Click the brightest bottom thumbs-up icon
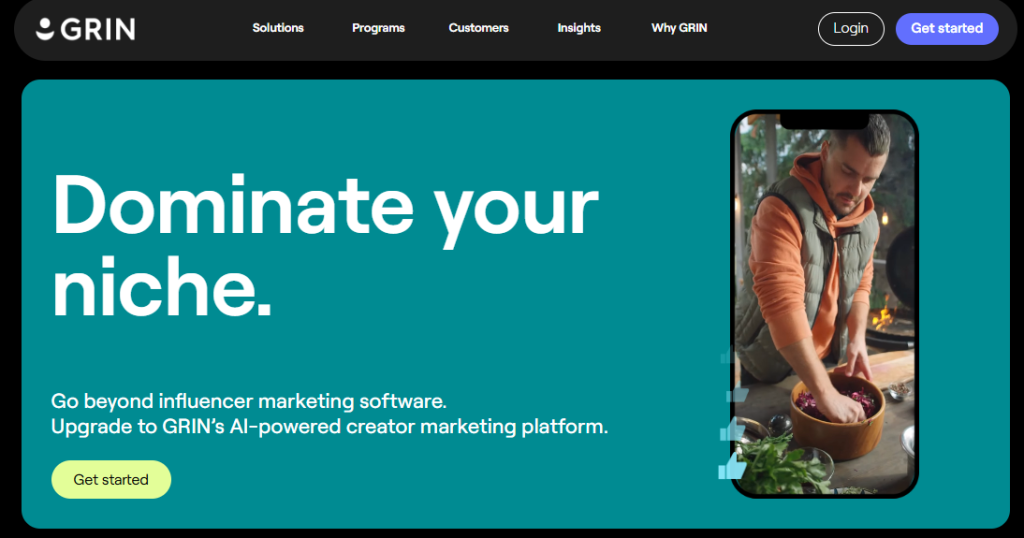Screen dimensions: 1024x538 732,466
